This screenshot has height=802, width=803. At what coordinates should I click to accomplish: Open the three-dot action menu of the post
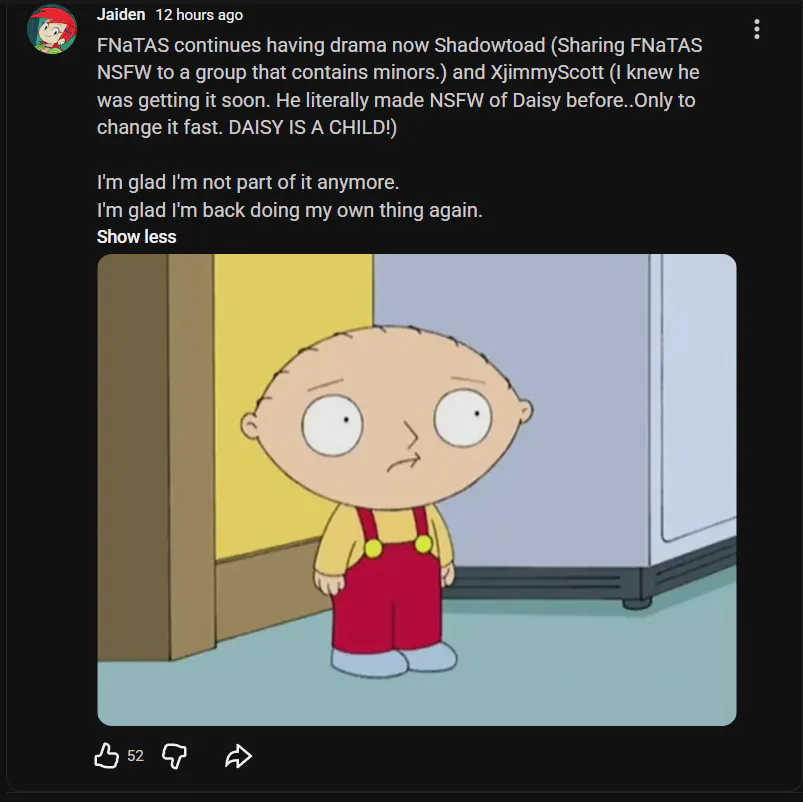point(756,29)
